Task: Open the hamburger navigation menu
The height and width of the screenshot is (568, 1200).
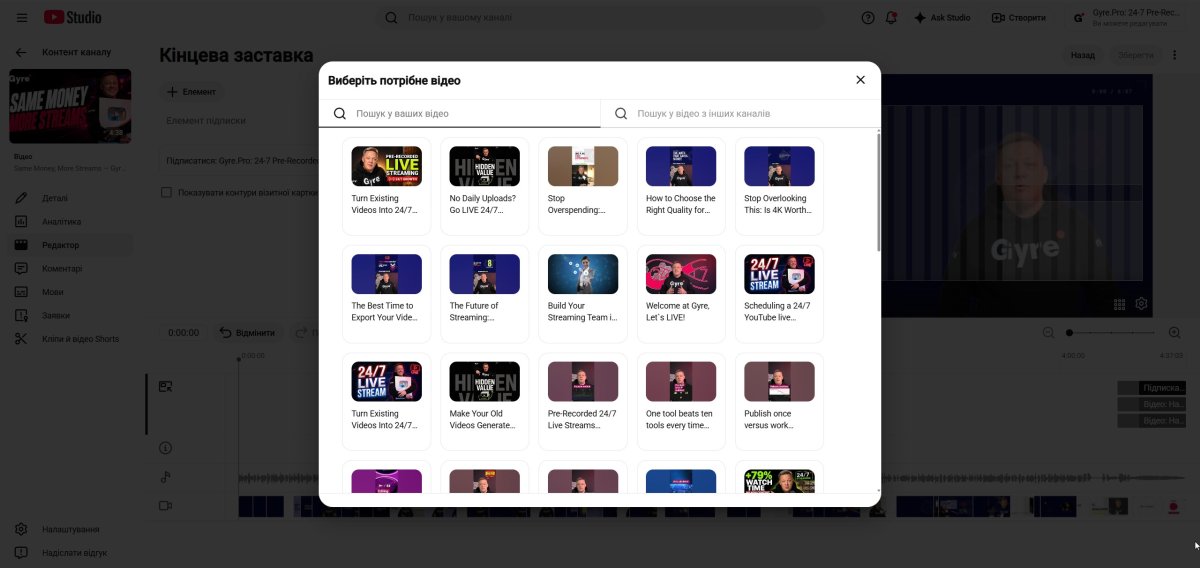Action: 22,18
